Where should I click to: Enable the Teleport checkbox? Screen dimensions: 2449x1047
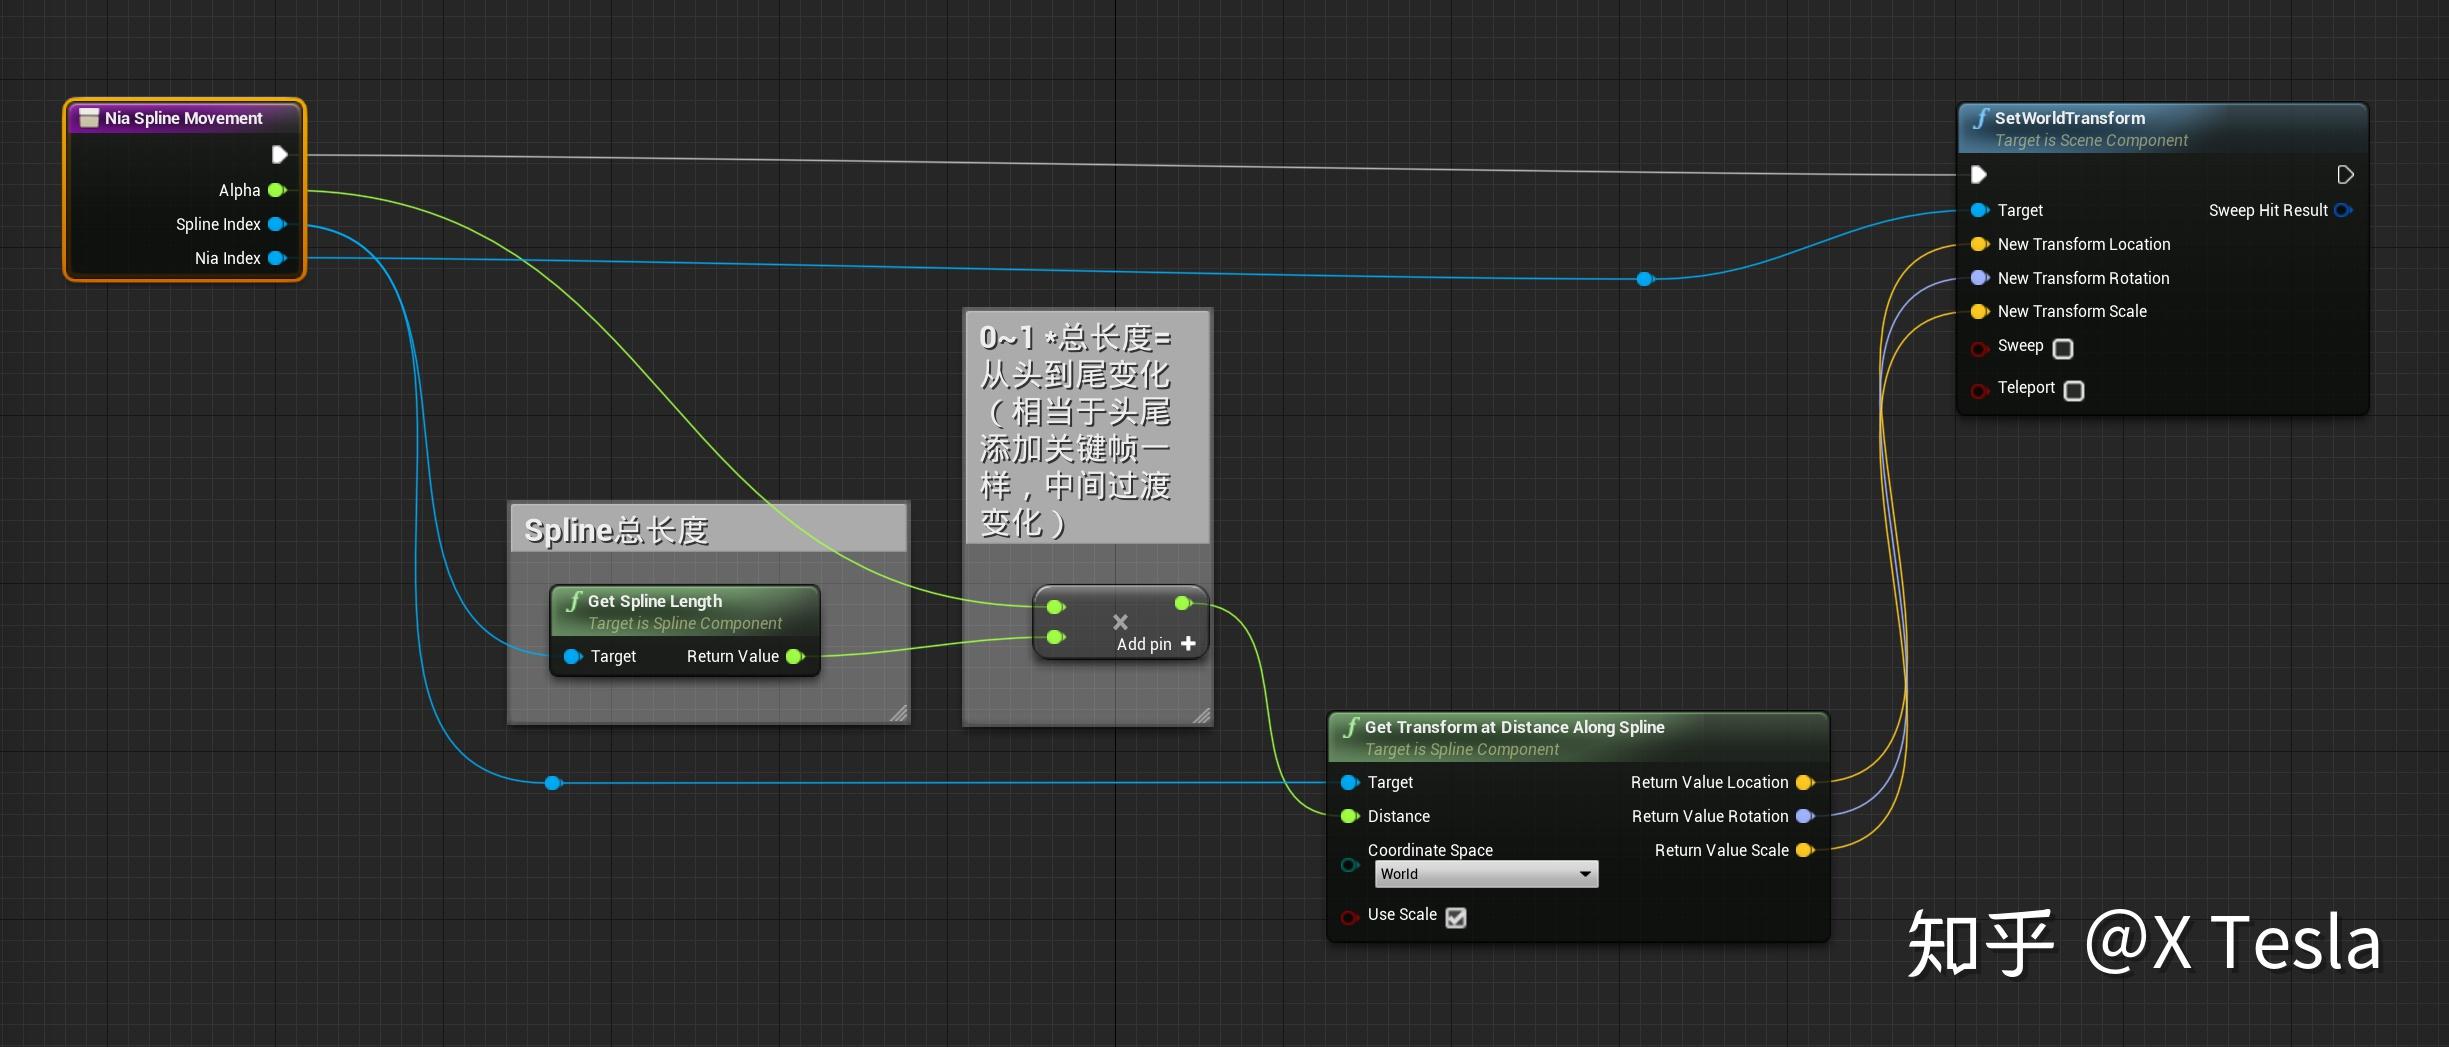click(x=2073, y=390)
